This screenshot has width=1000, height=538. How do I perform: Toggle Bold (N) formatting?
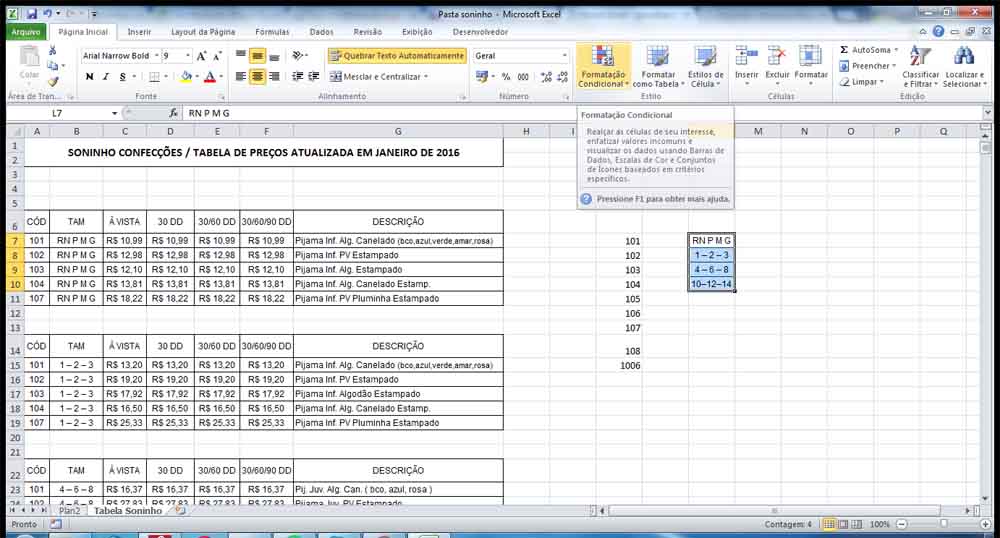click(x=89, y=76)
